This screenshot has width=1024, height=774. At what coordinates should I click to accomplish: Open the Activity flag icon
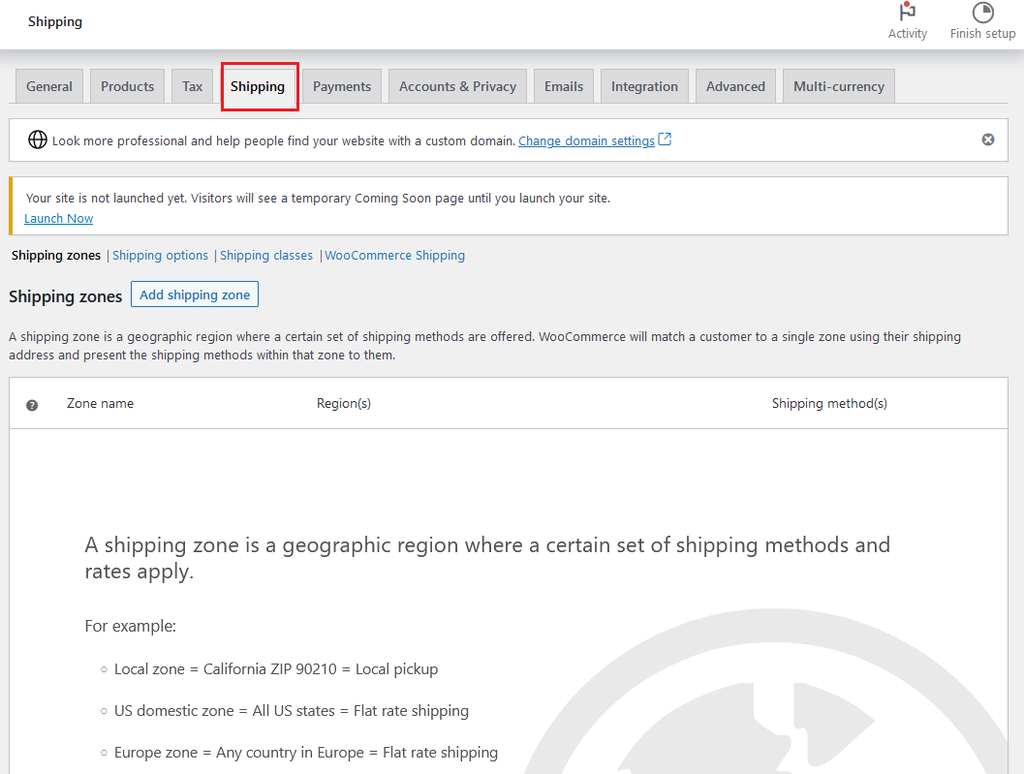pyautogui.click(x=907, y=13)
